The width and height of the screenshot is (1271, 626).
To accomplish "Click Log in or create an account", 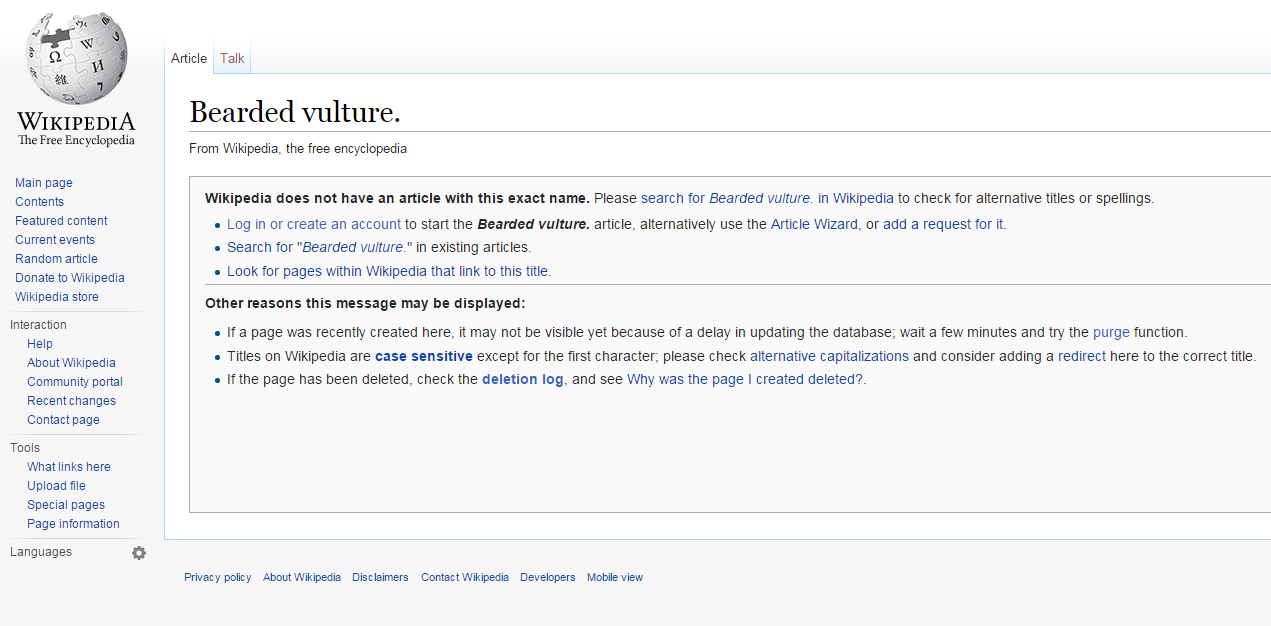I will point(314,224).
